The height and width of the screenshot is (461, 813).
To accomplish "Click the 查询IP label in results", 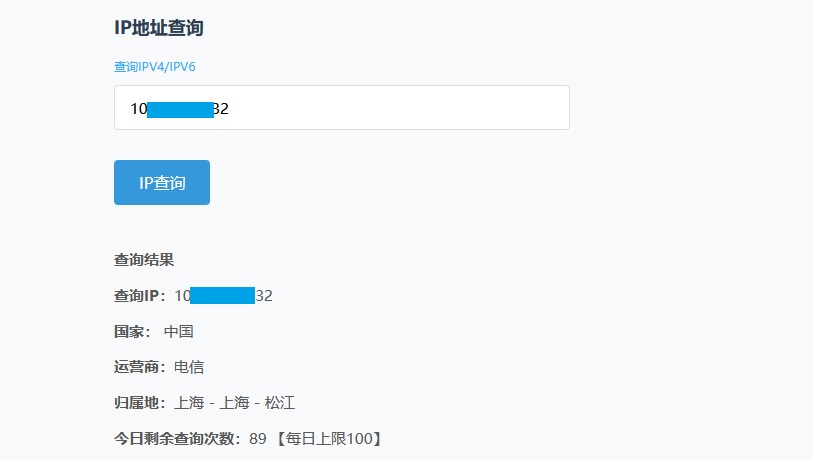I will point(142,296).
